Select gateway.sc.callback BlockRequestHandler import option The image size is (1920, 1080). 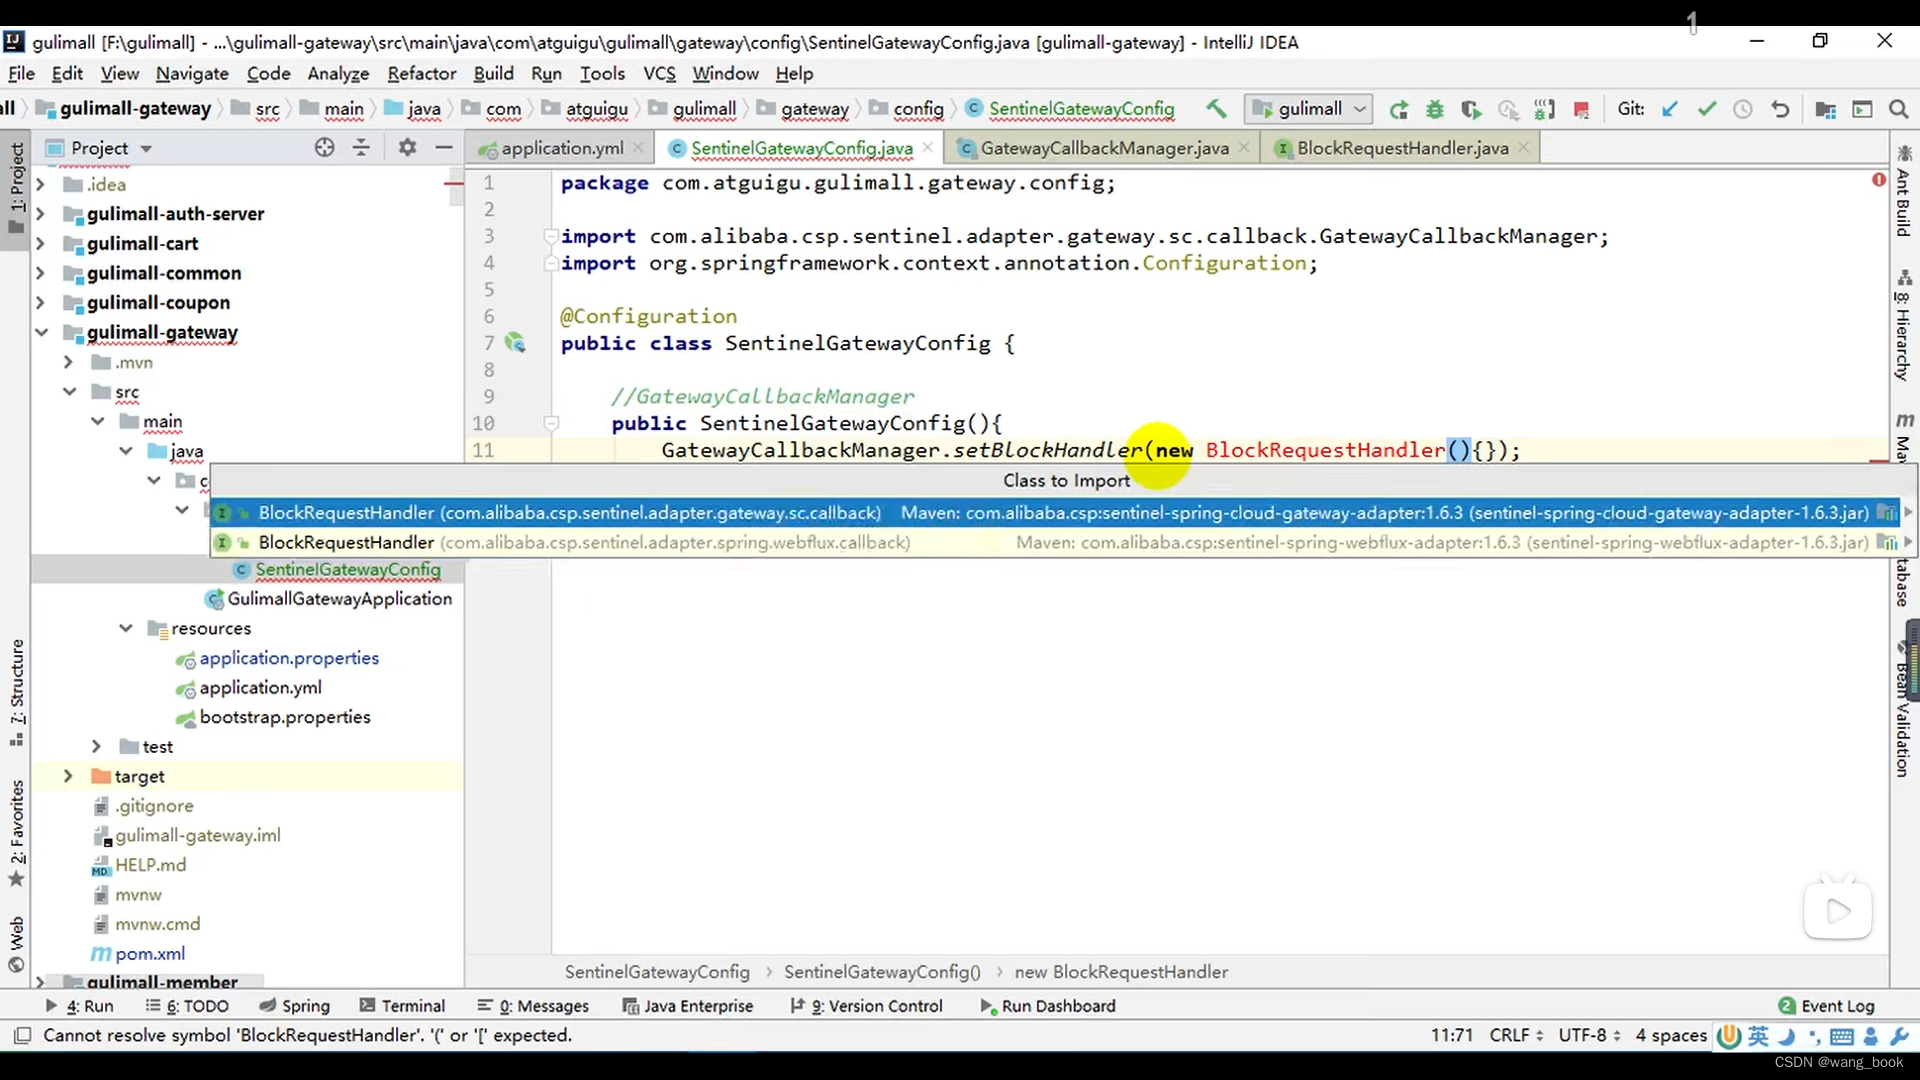tap(569, 513)
